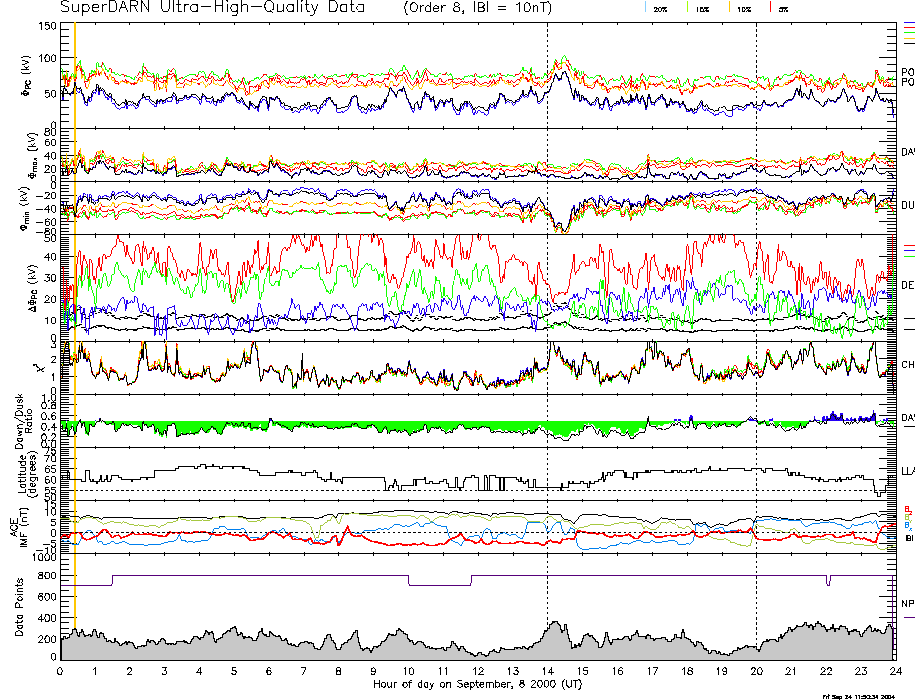Click the timestamp text in bottom-right corner
Screen dimensions: 915x700
(856, 696)
